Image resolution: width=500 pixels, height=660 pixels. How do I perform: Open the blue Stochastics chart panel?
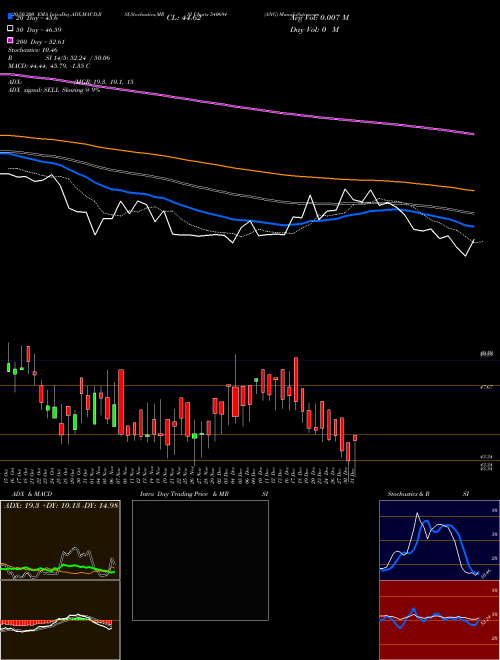tap(440, 540)
